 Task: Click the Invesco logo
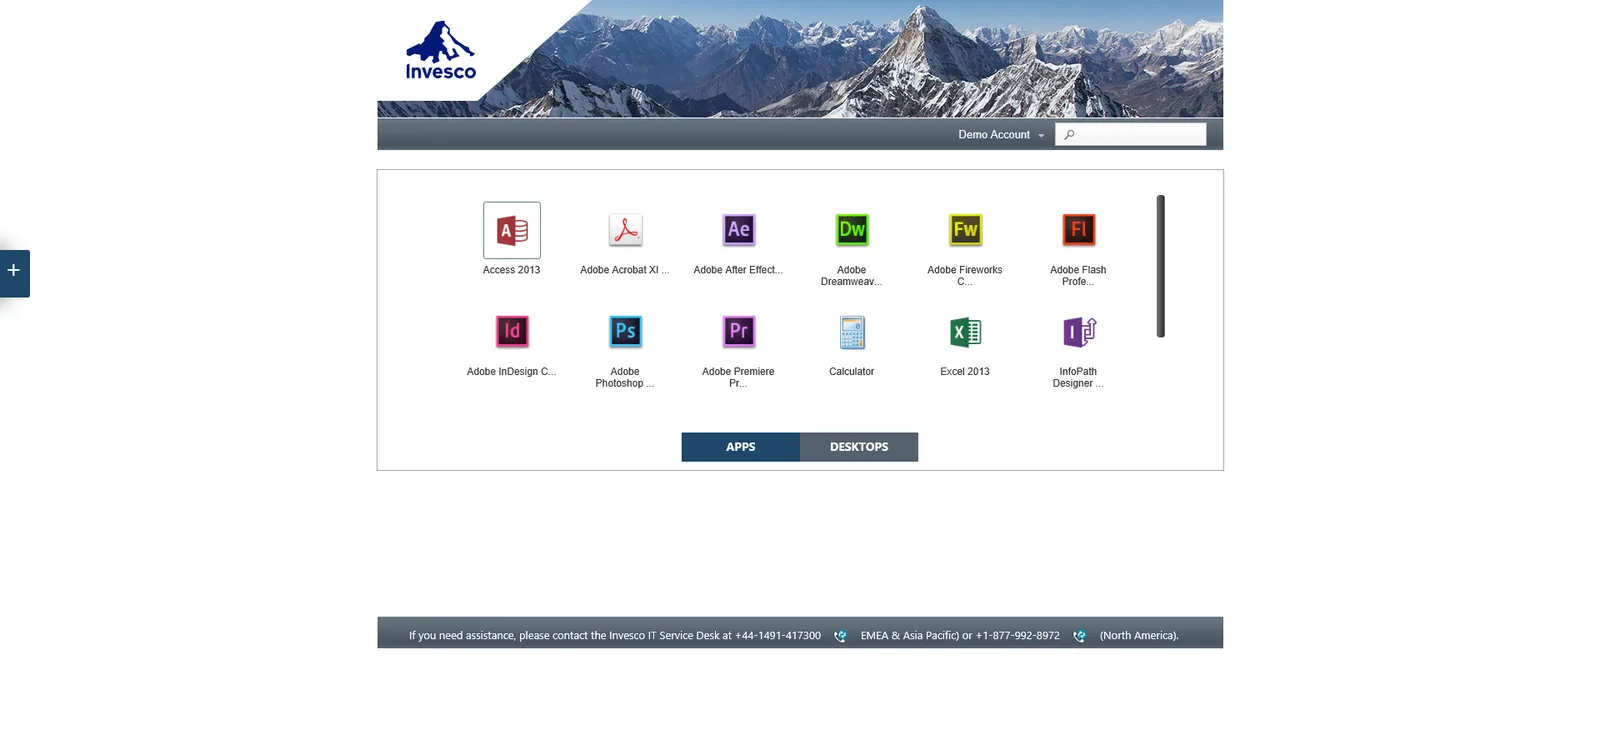coord(440,50)
